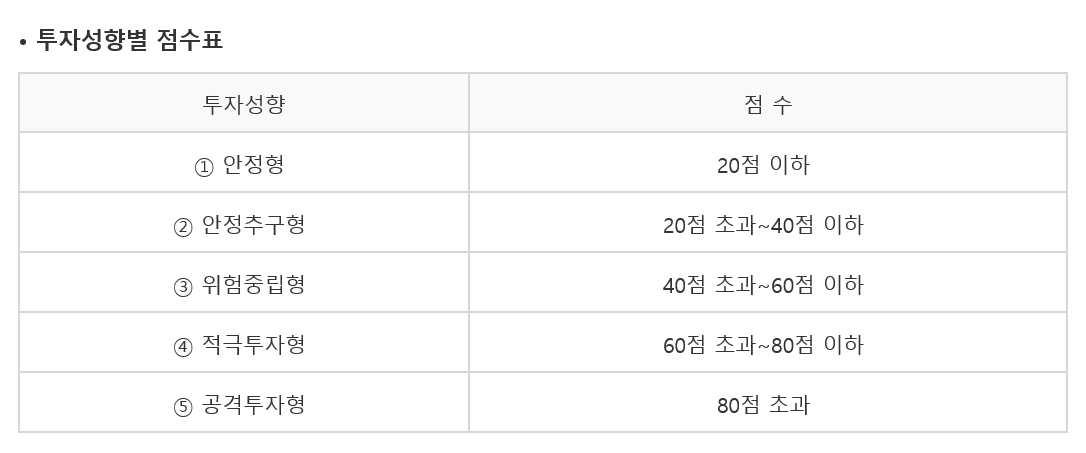Click the 안정형 label text
Screen dimensions: 1086x453
(253, 165)
